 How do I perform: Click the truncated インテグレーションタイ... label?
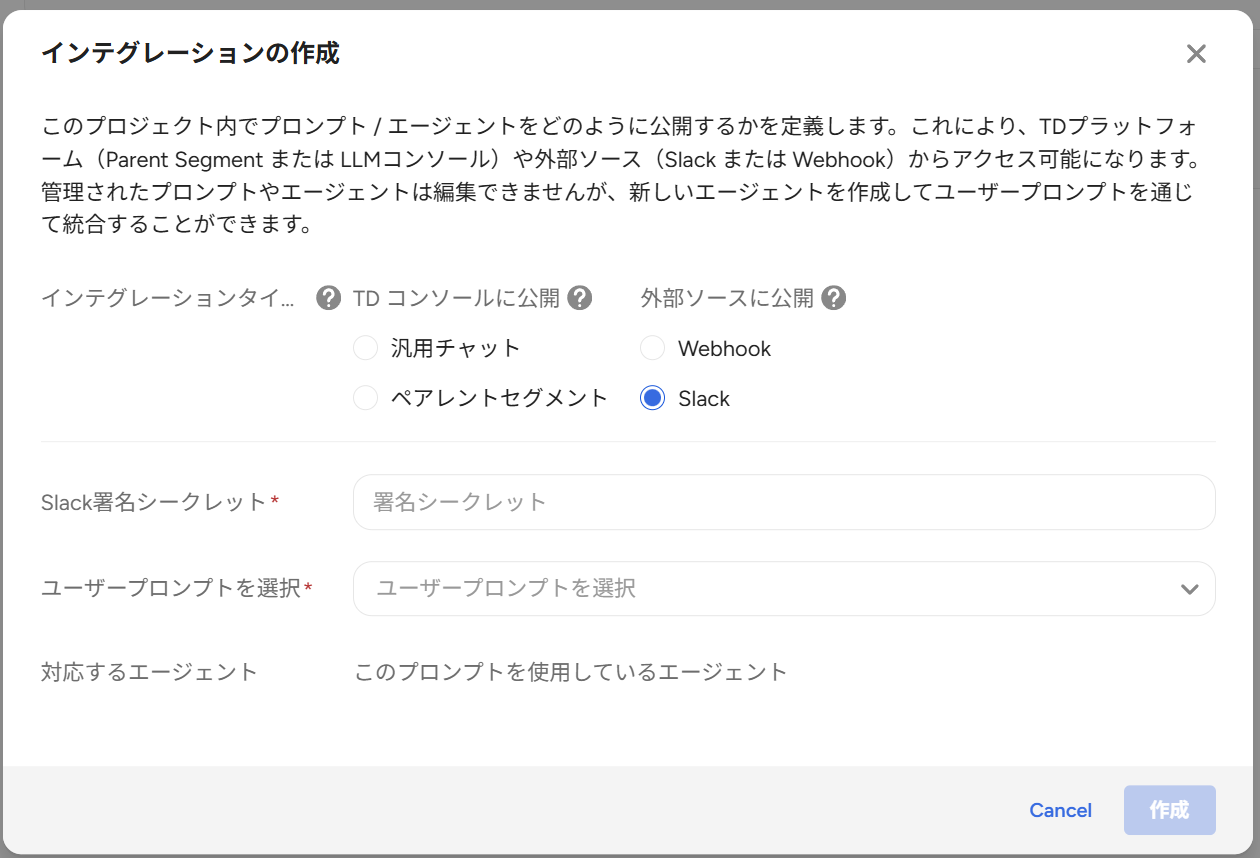168,298
